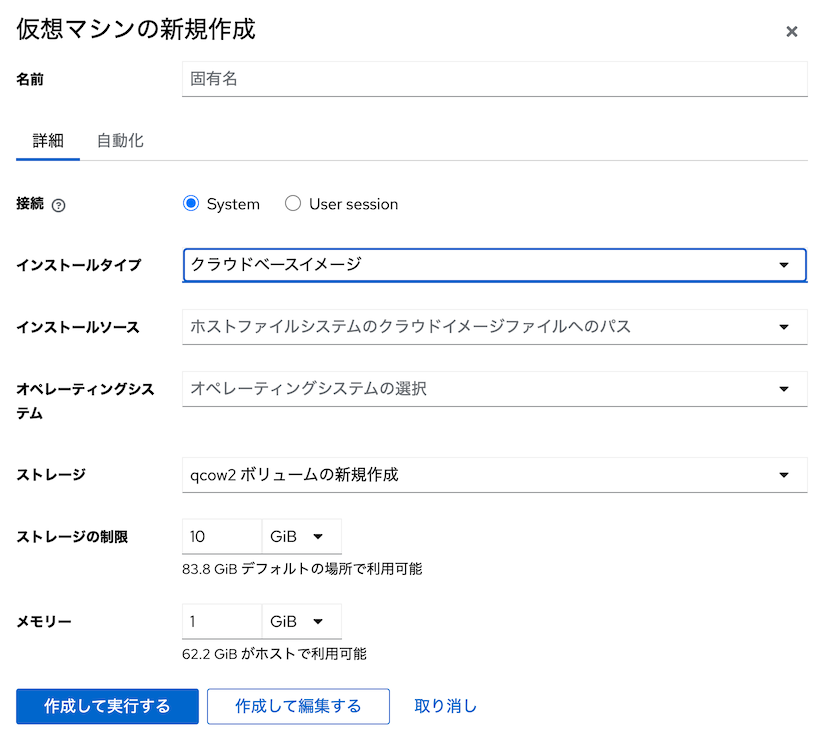Image resolution: width=827 pixels, height=735 pixels.
Task: Click the 作成して編集する button
Action: (299, 706)
